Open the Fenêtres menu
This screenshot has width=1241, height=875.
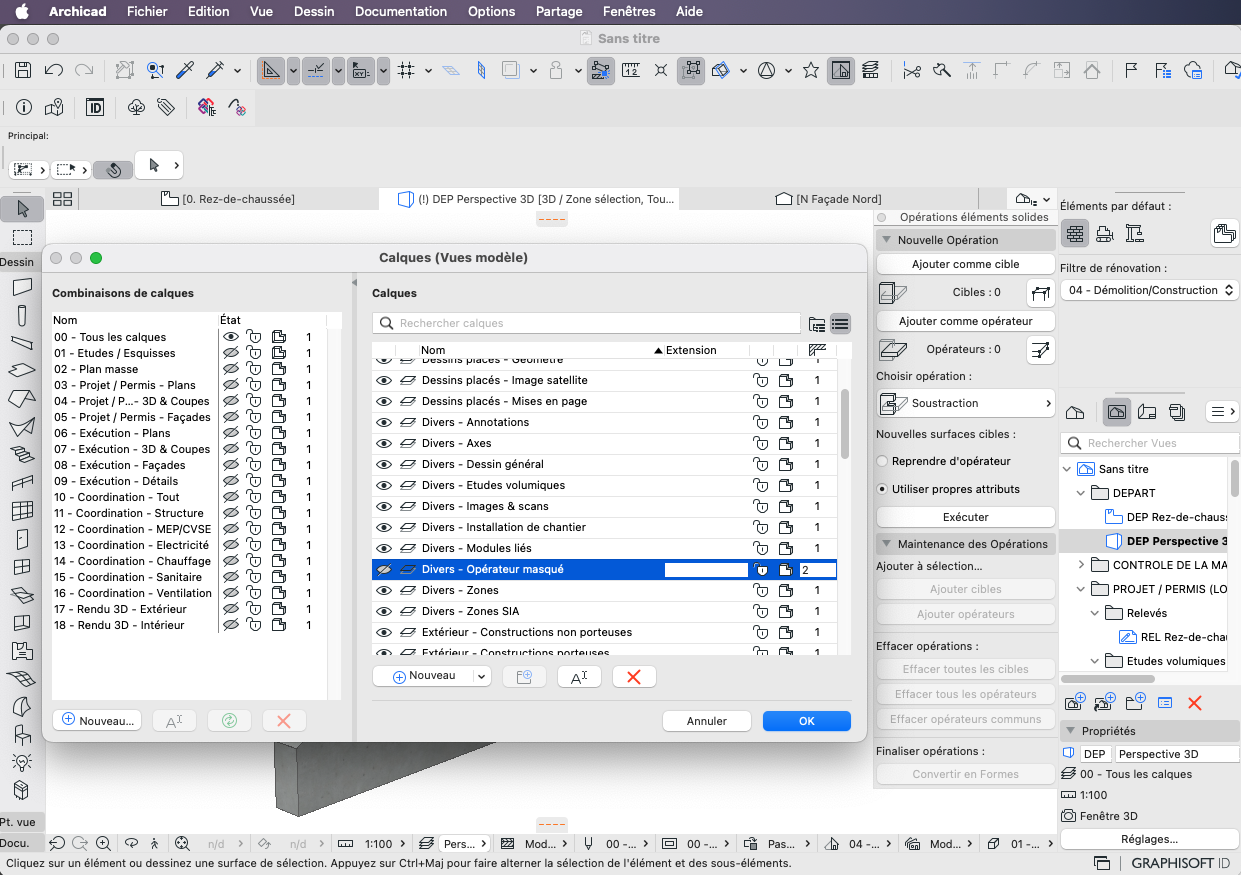630,12
